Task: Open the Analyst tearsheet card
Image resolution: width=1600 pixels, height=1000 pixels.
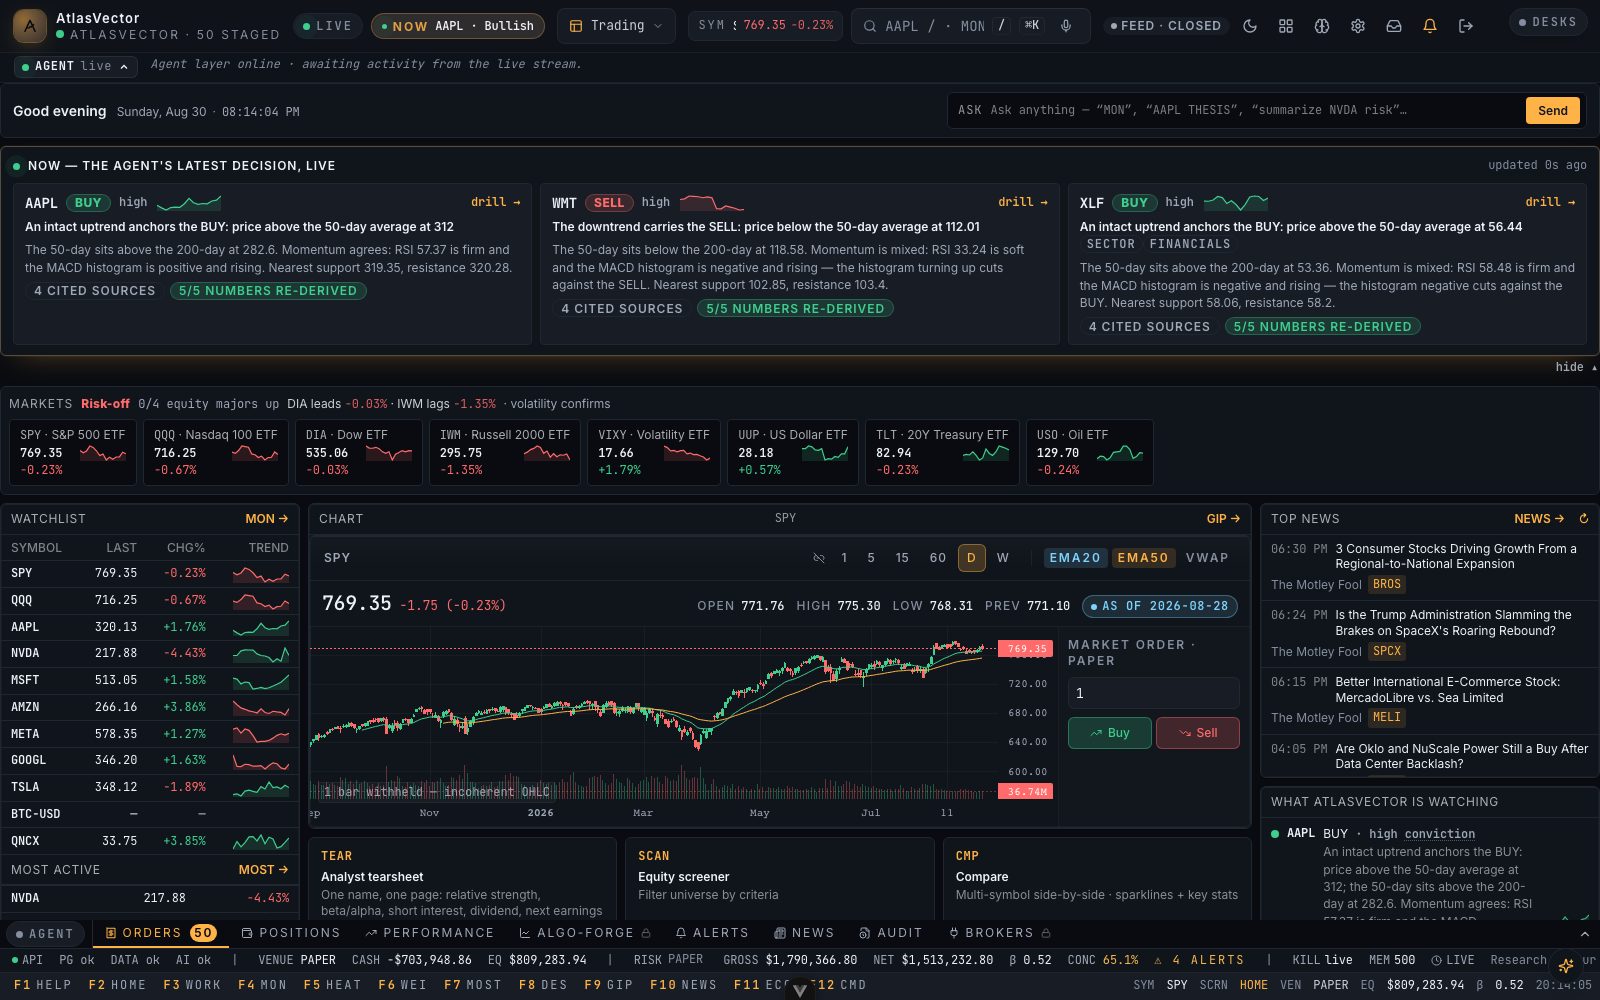Action: click(x=463, y=879)
